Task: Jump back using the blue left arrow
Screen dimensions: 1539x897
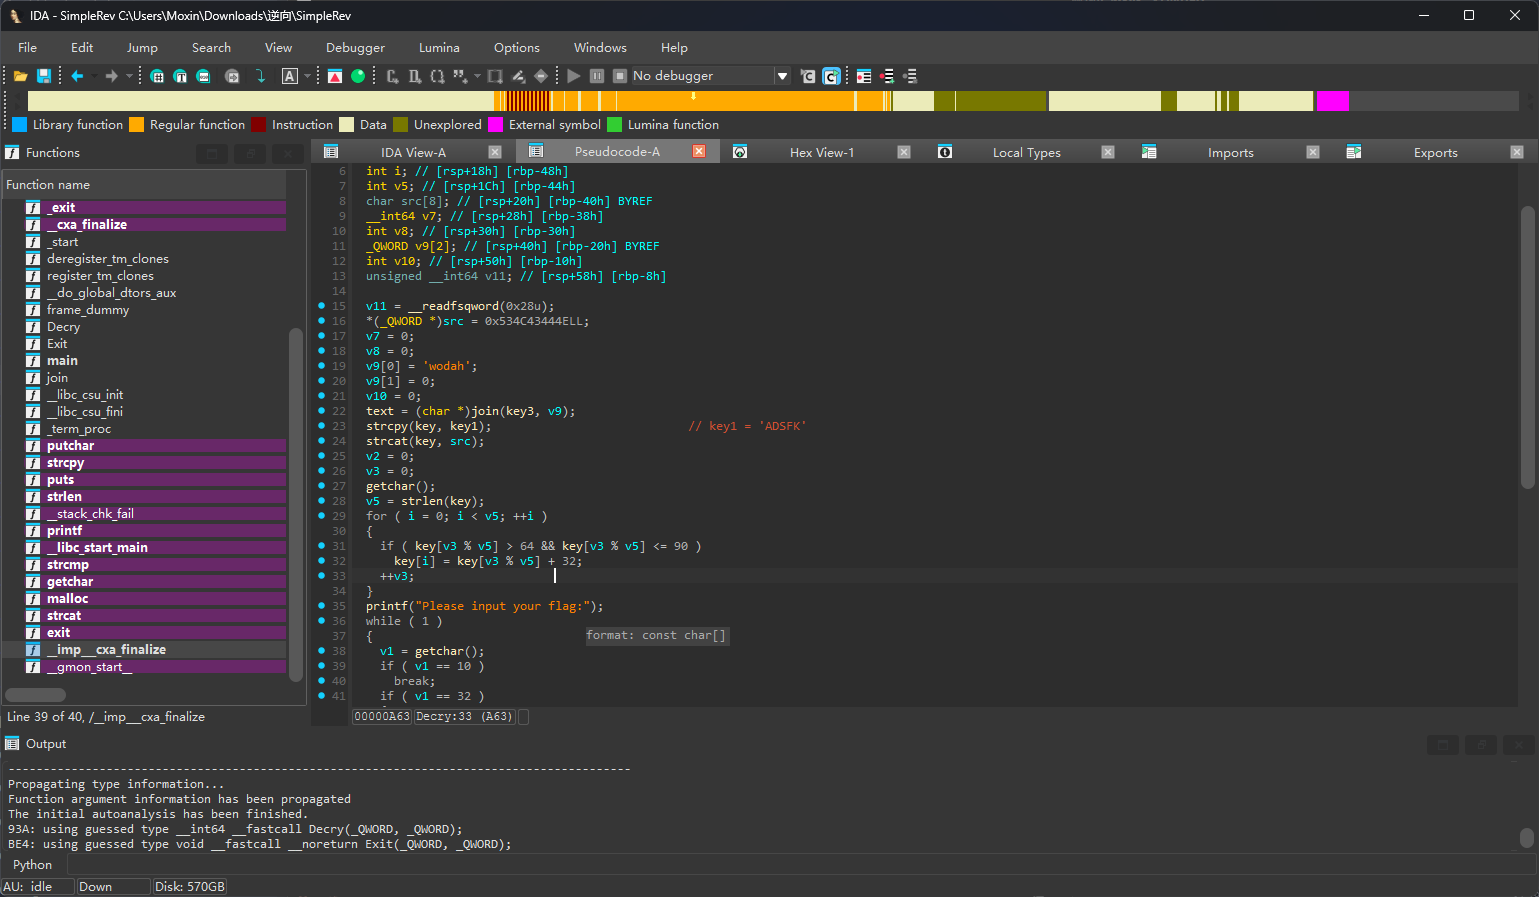Action: click(x=77, y=76)
